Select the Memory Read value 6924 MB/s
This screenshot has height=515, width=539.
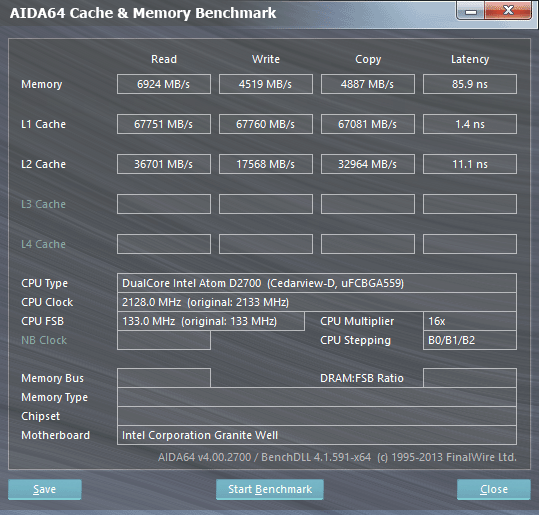coord(164,84)
